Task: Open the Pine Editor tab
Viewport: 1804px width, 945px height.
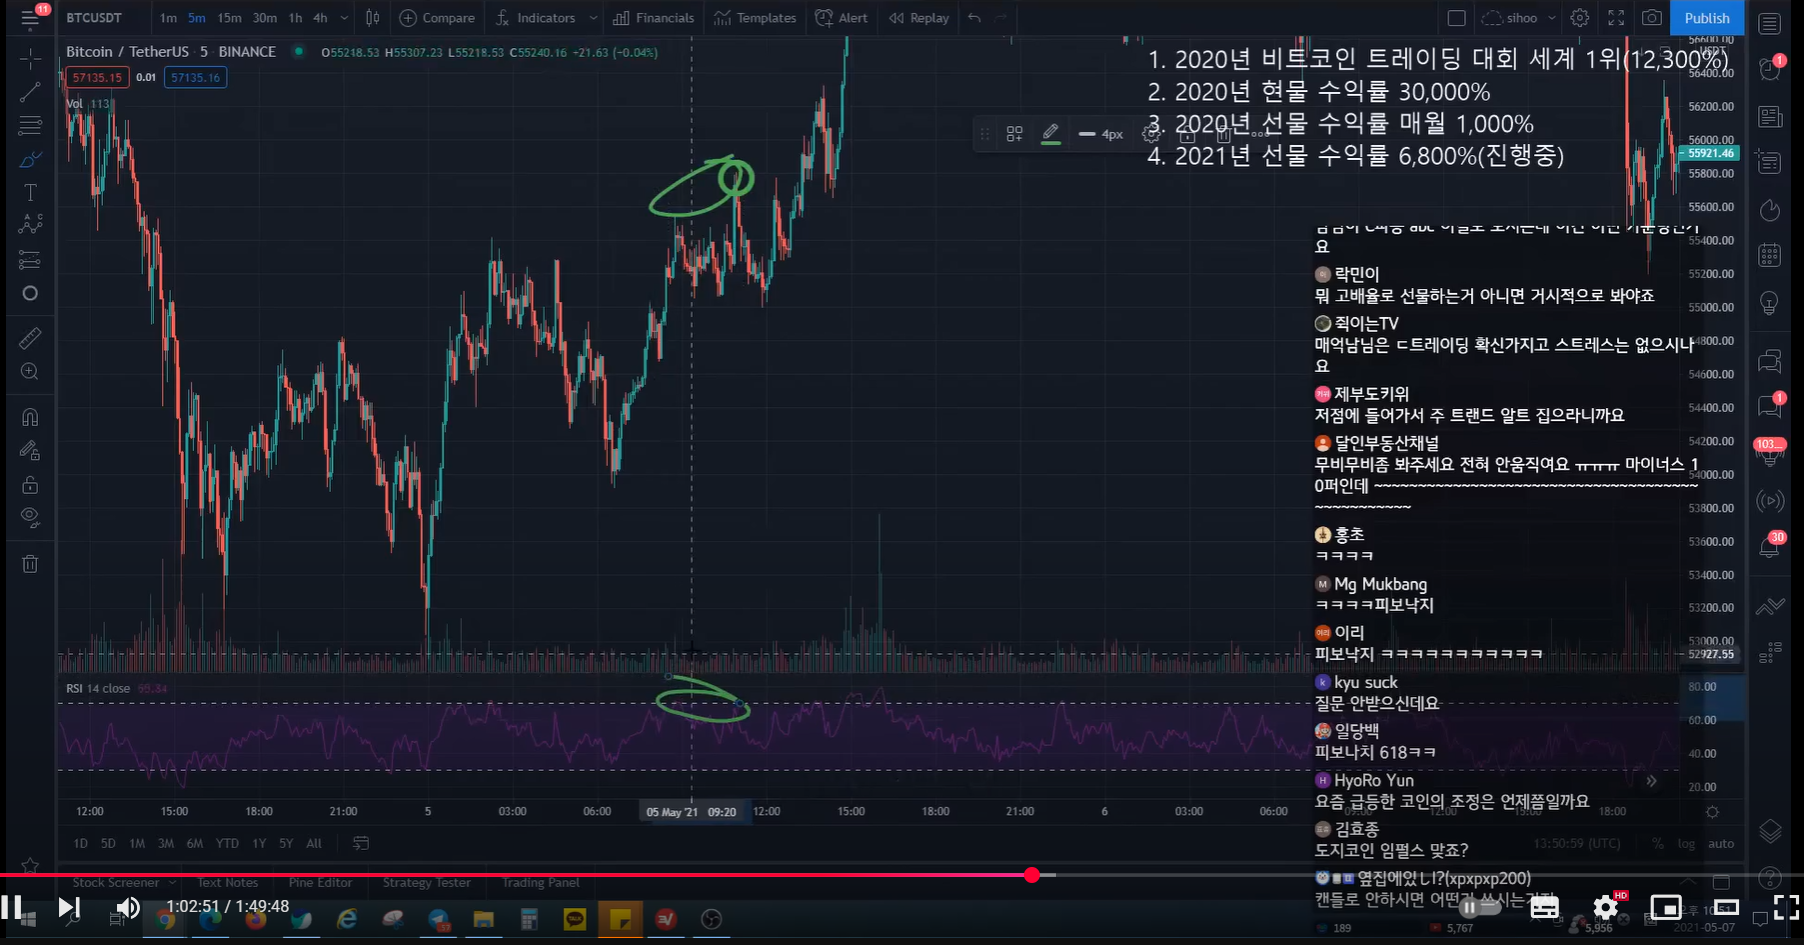Action: coord(320,883)
